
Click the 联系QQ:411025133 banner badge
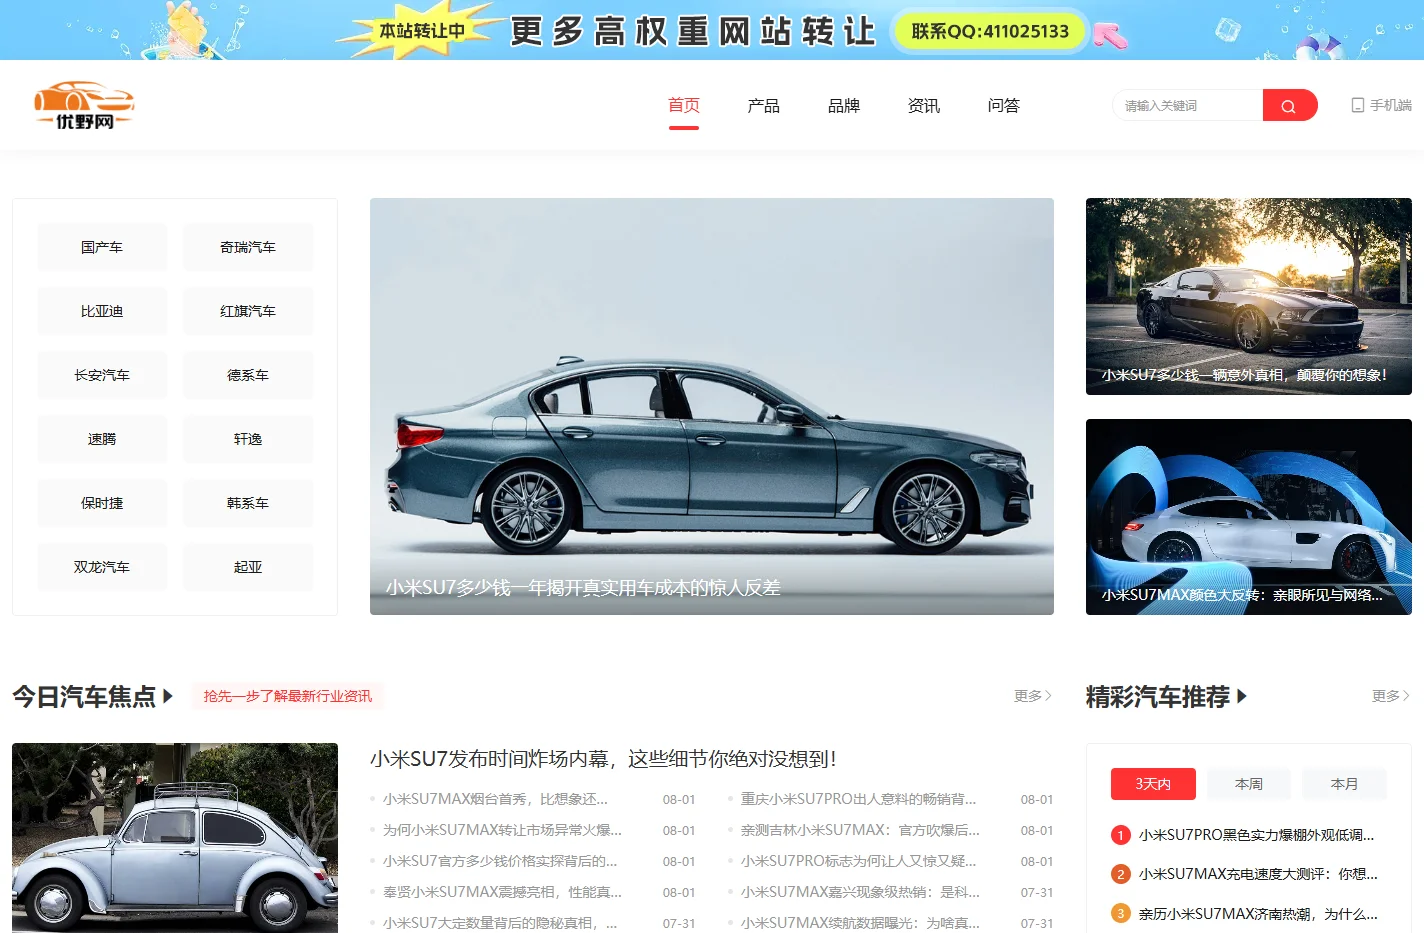[990, 31]
